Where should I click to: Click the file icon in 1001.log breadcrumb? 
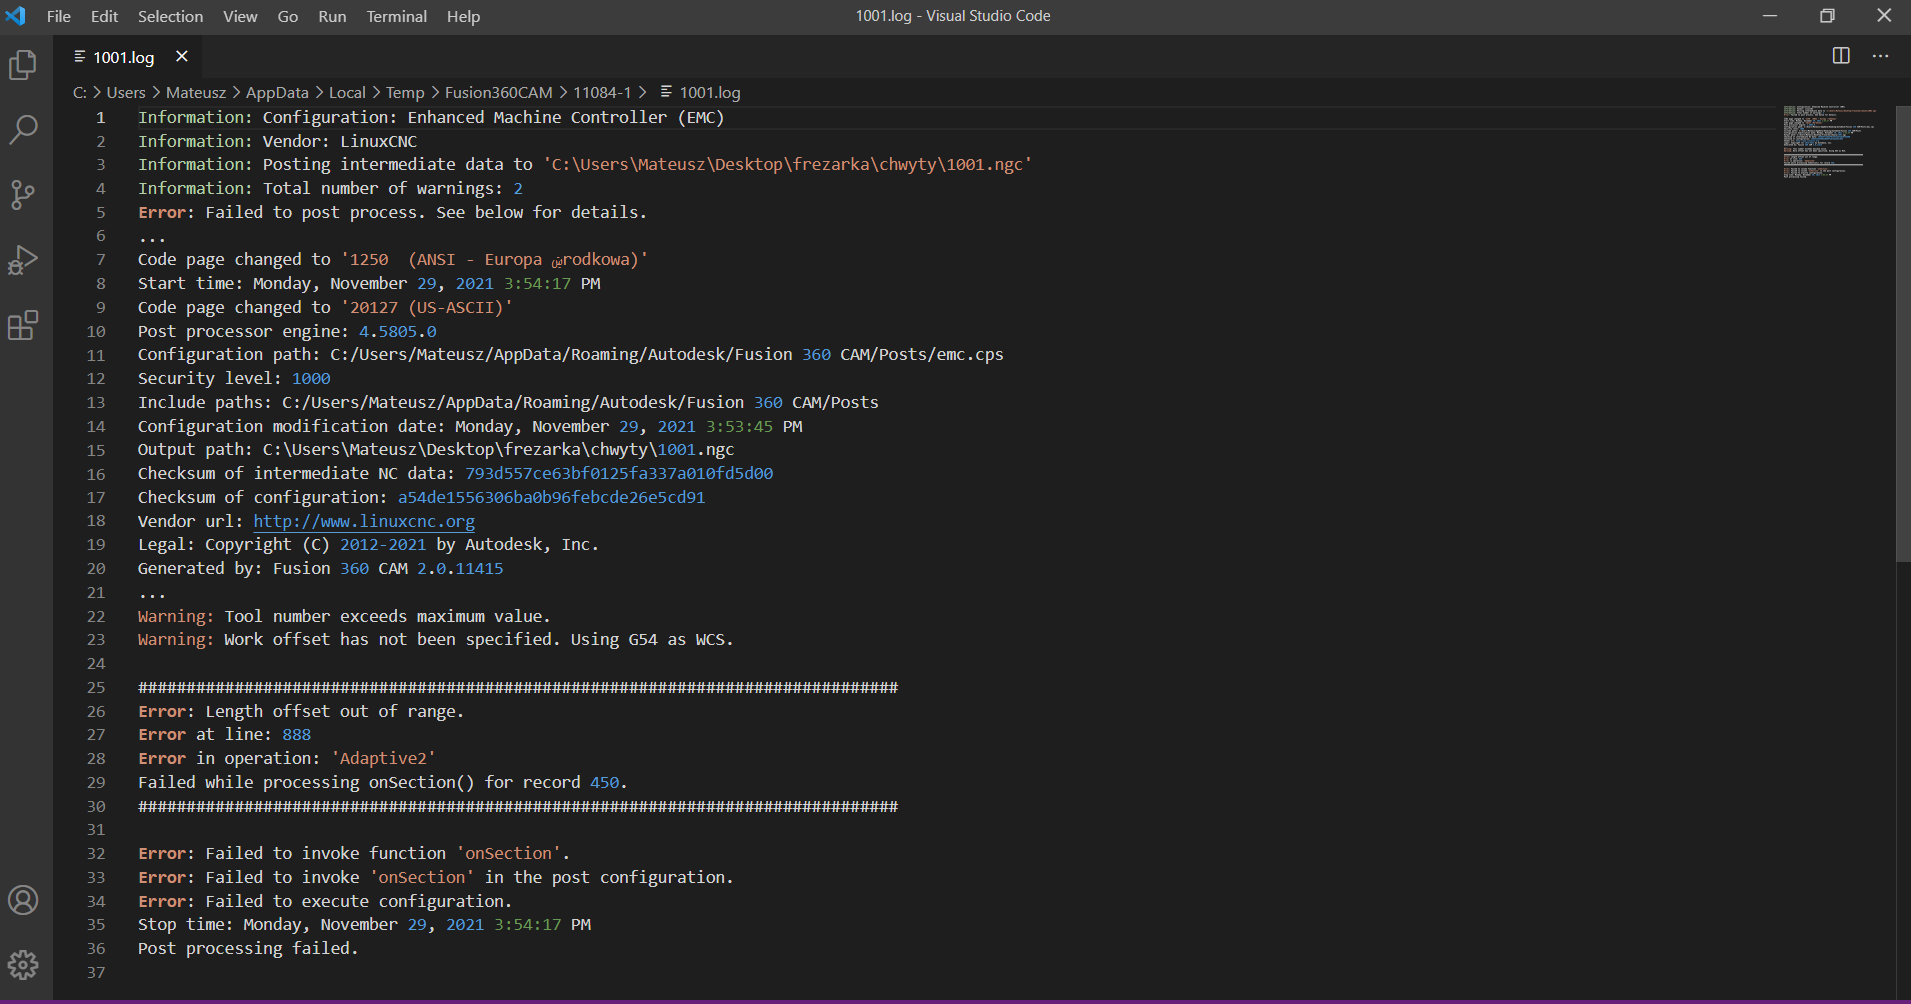666,92
